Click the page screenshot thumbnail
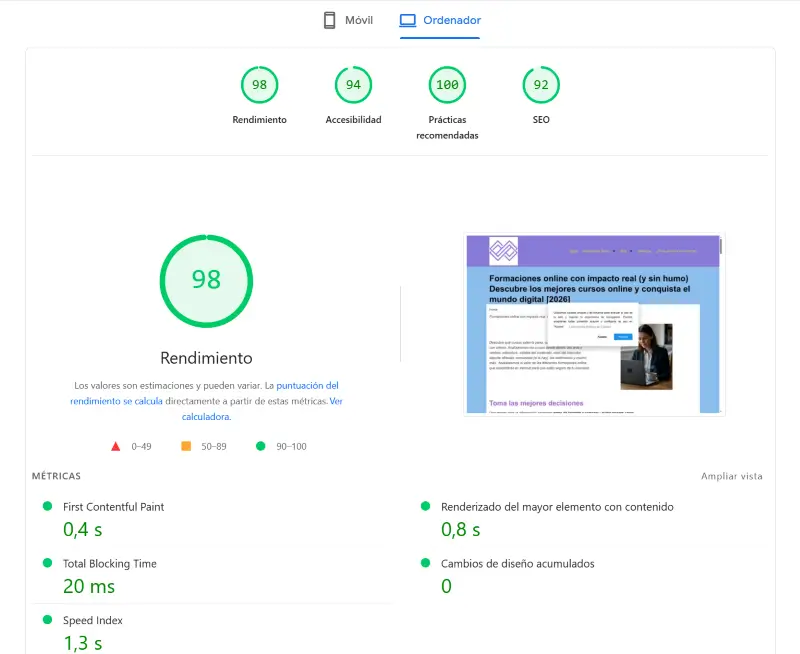The width and height of the screenshot is (800, 654). click(594, 324)
